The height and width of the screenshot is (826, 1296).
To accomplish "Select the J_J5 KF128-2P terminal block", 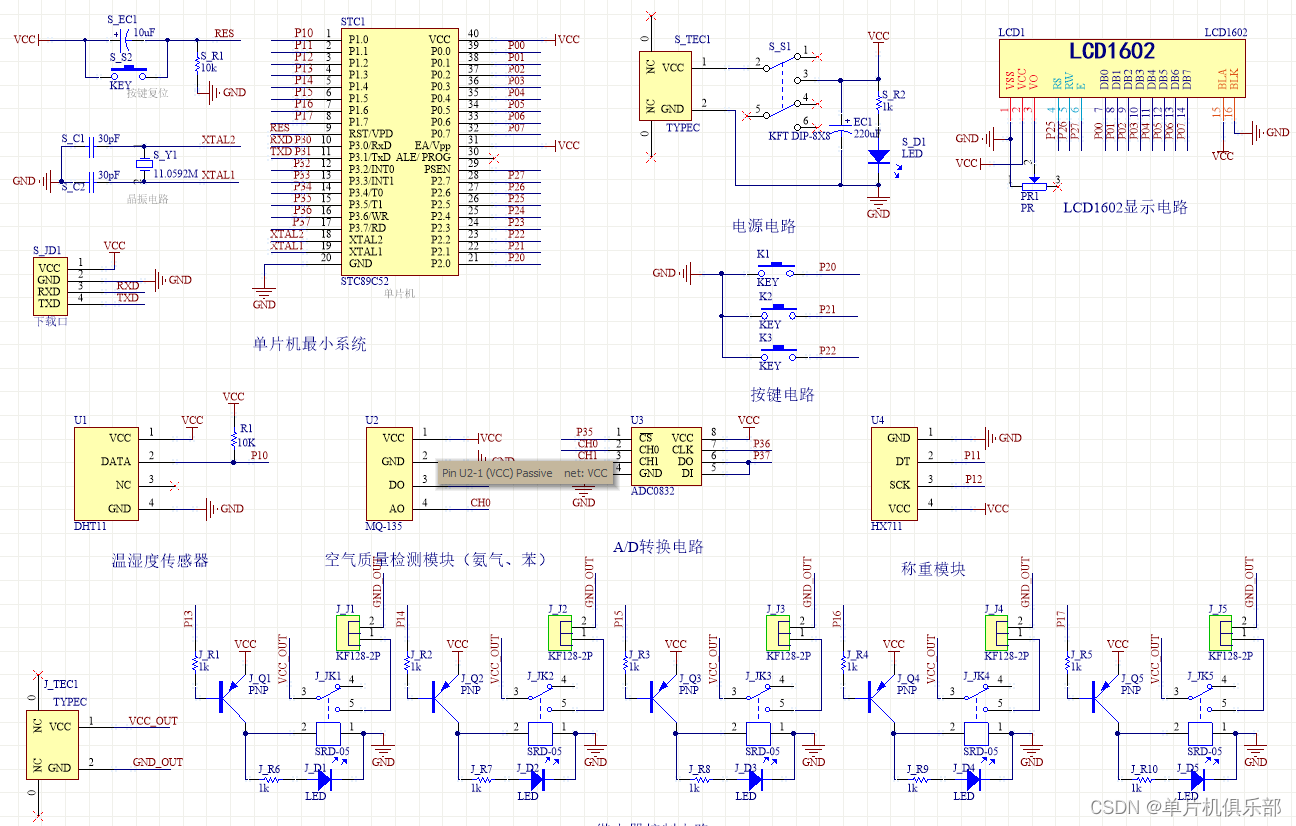I will click(x=1221, y=631).
